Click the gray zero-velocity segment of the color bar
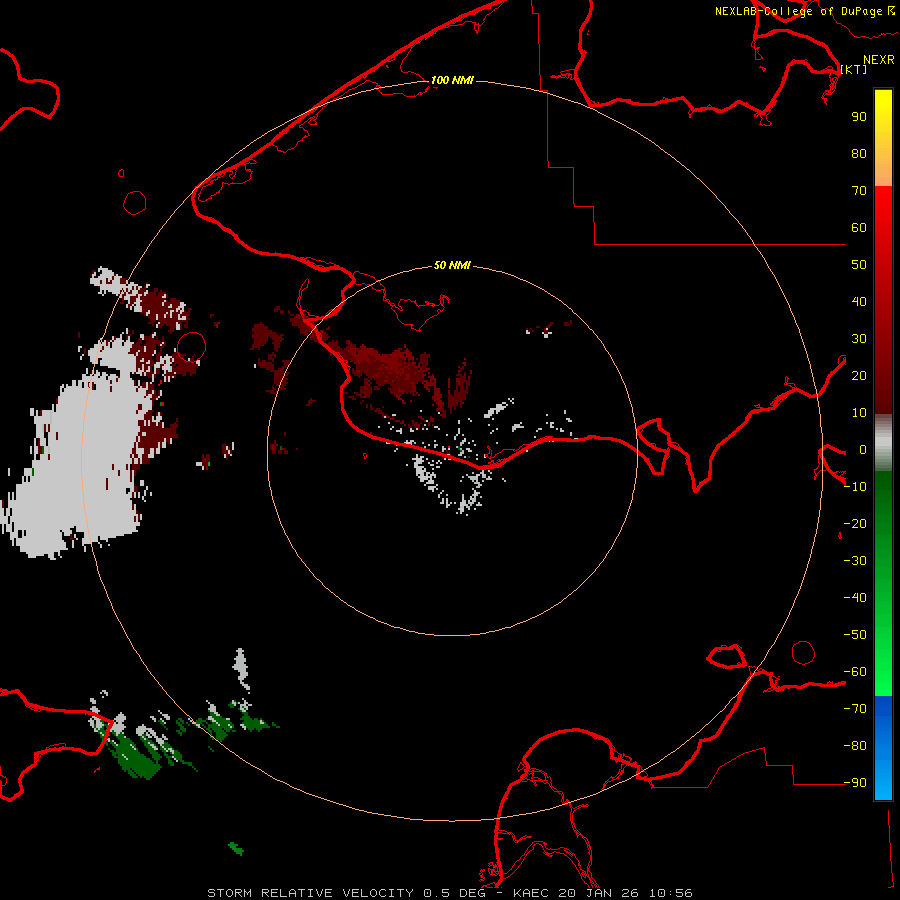This screenshot has height=900, width=900. point(883,443)
